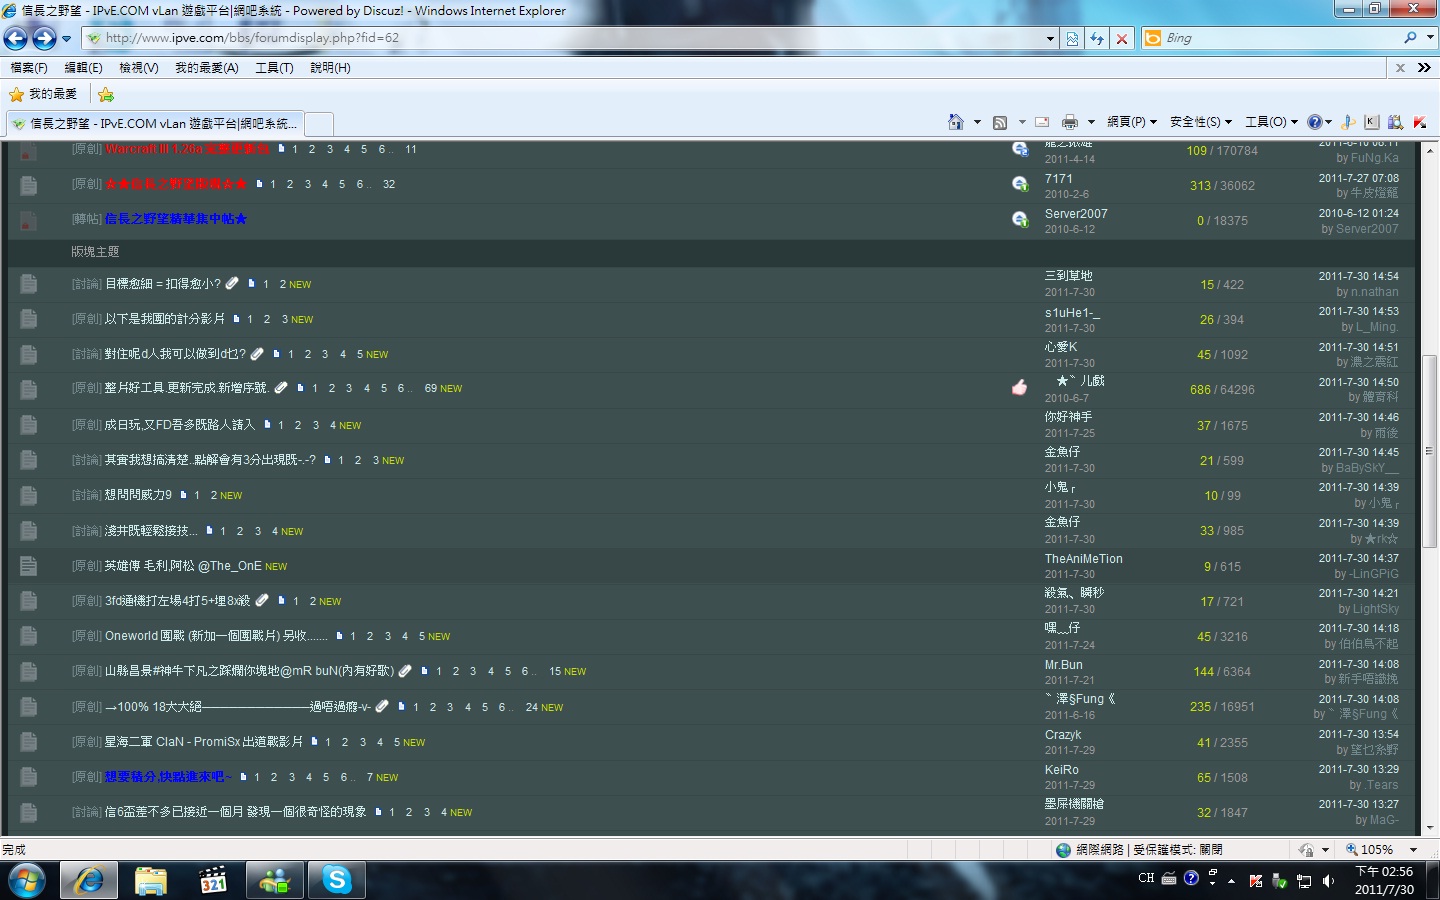Click the Add to Favorites Bar icon
1440x900 pixels.
pyautogui.click(x=106, y=94)
